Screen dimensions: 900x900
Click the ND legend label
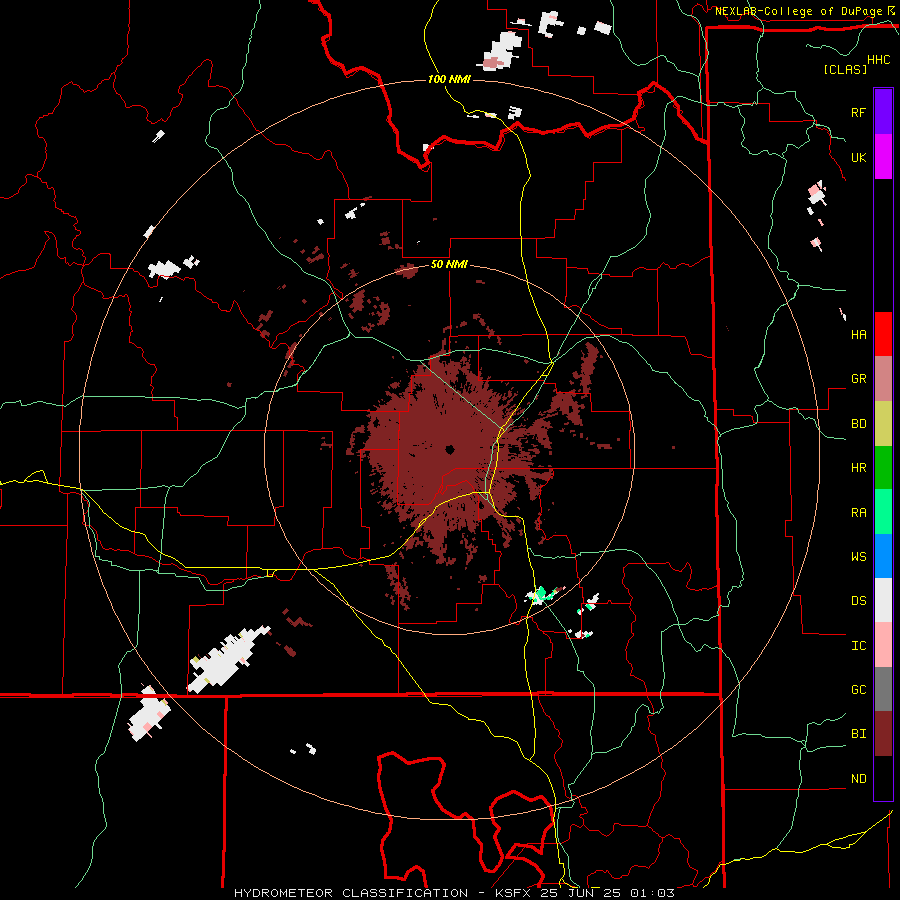point(858,779)
